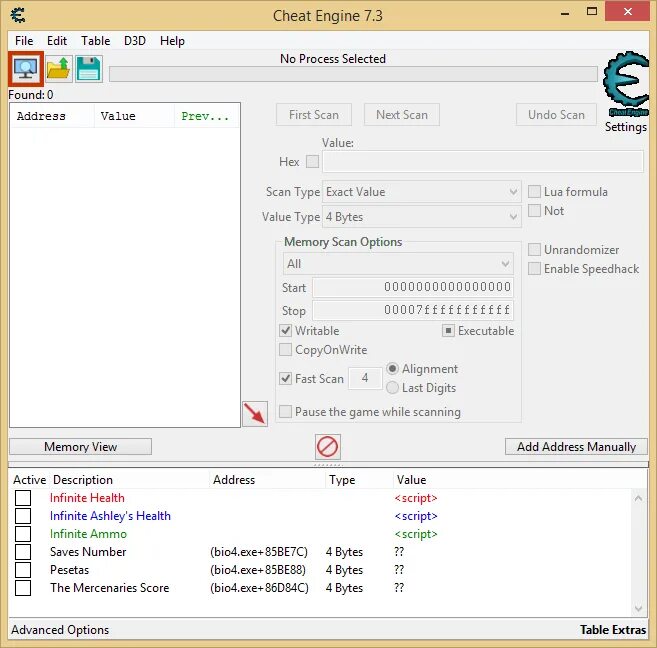Toggle the Fast Scan checkbox

click(285, 378)
